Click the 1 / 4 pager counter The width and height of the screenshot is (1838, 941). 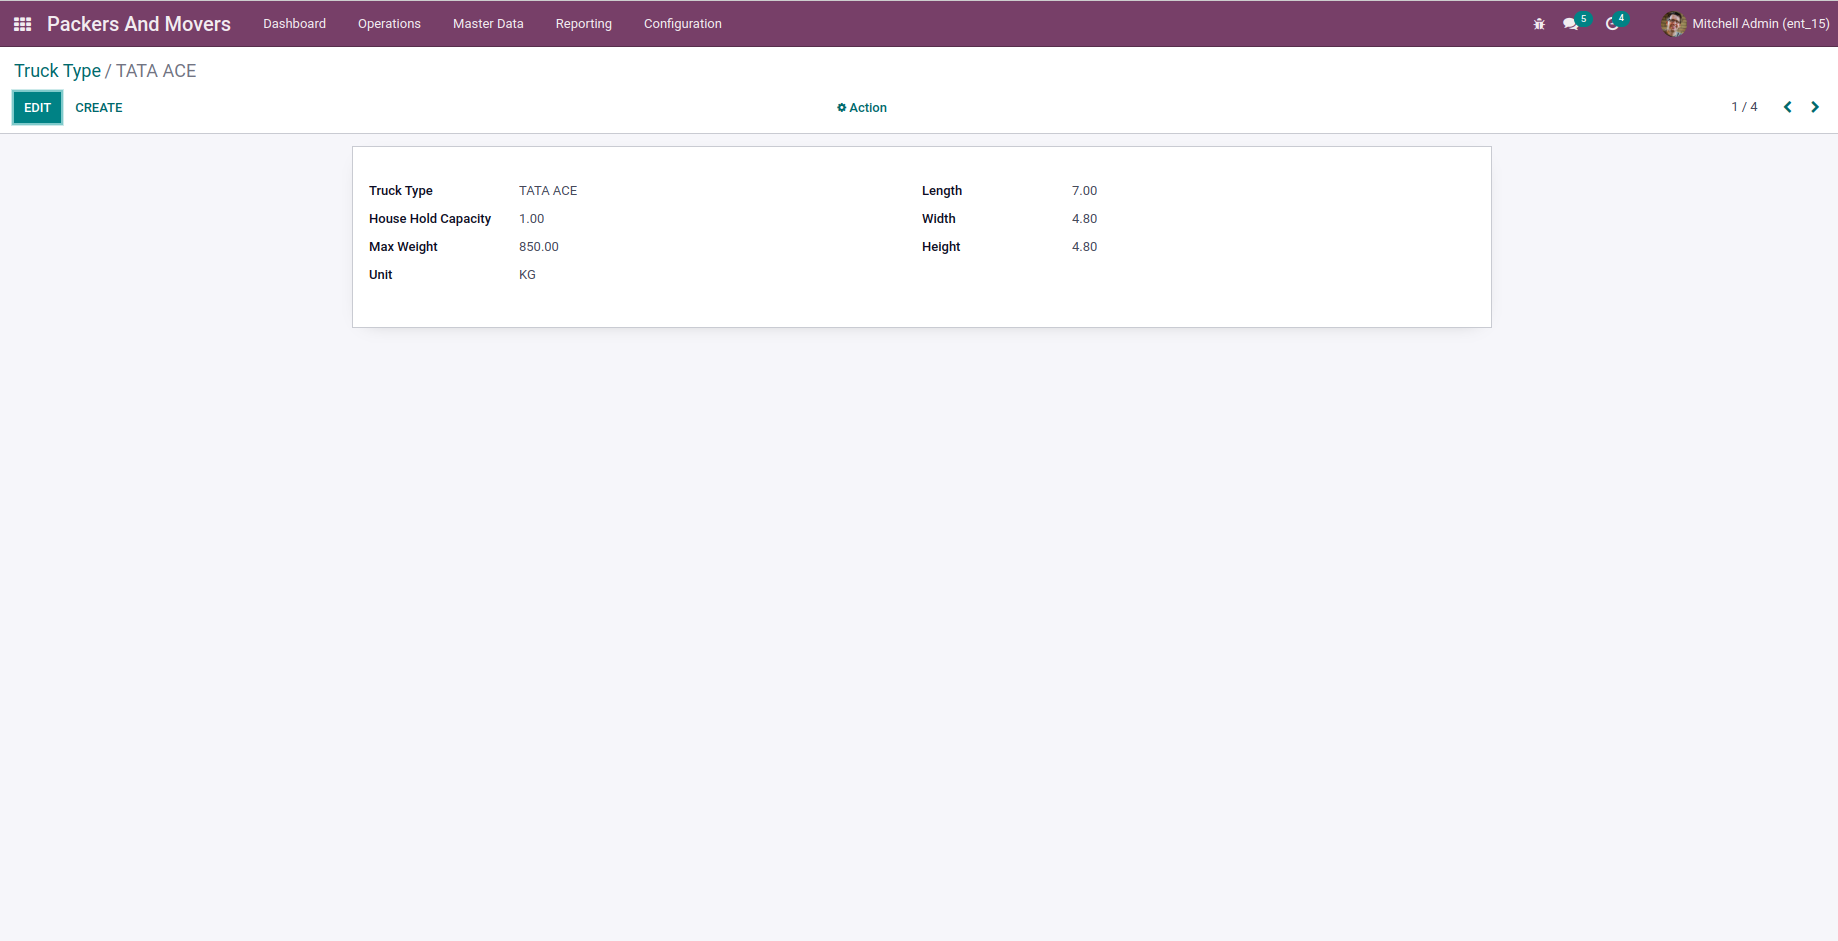click(x=1744, y=107)
